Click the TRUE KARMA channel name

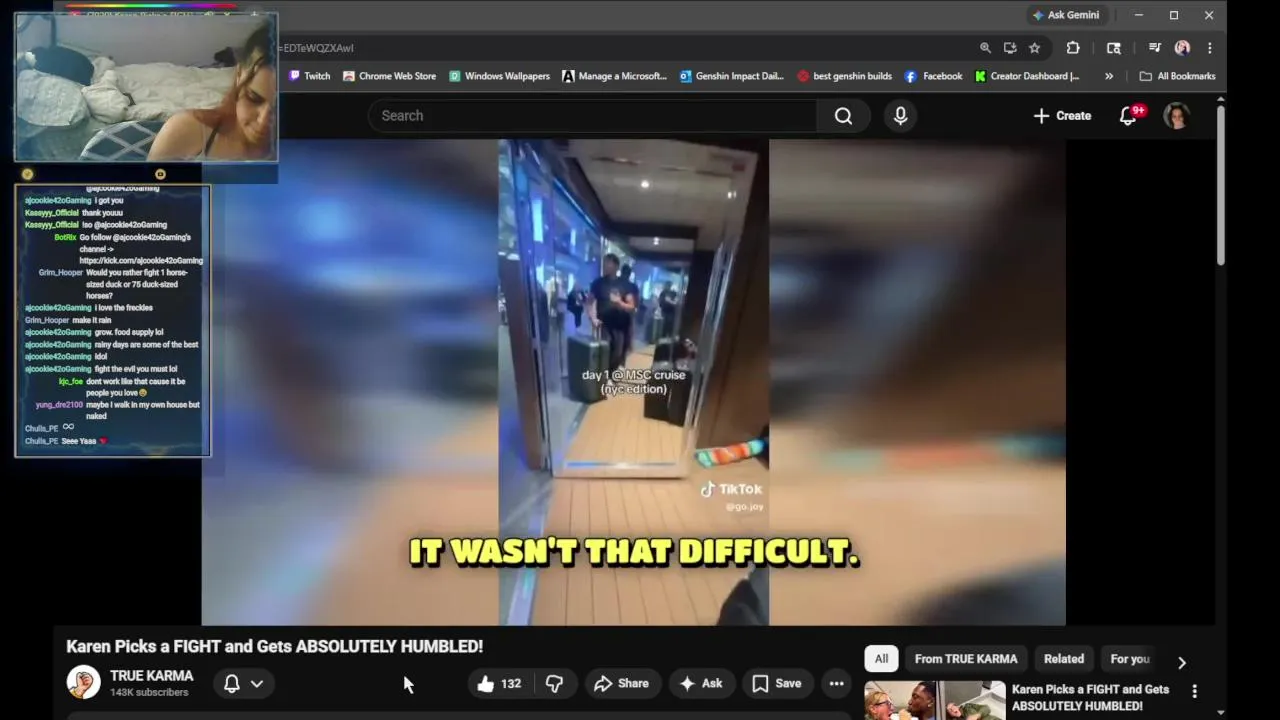point(152,676)
